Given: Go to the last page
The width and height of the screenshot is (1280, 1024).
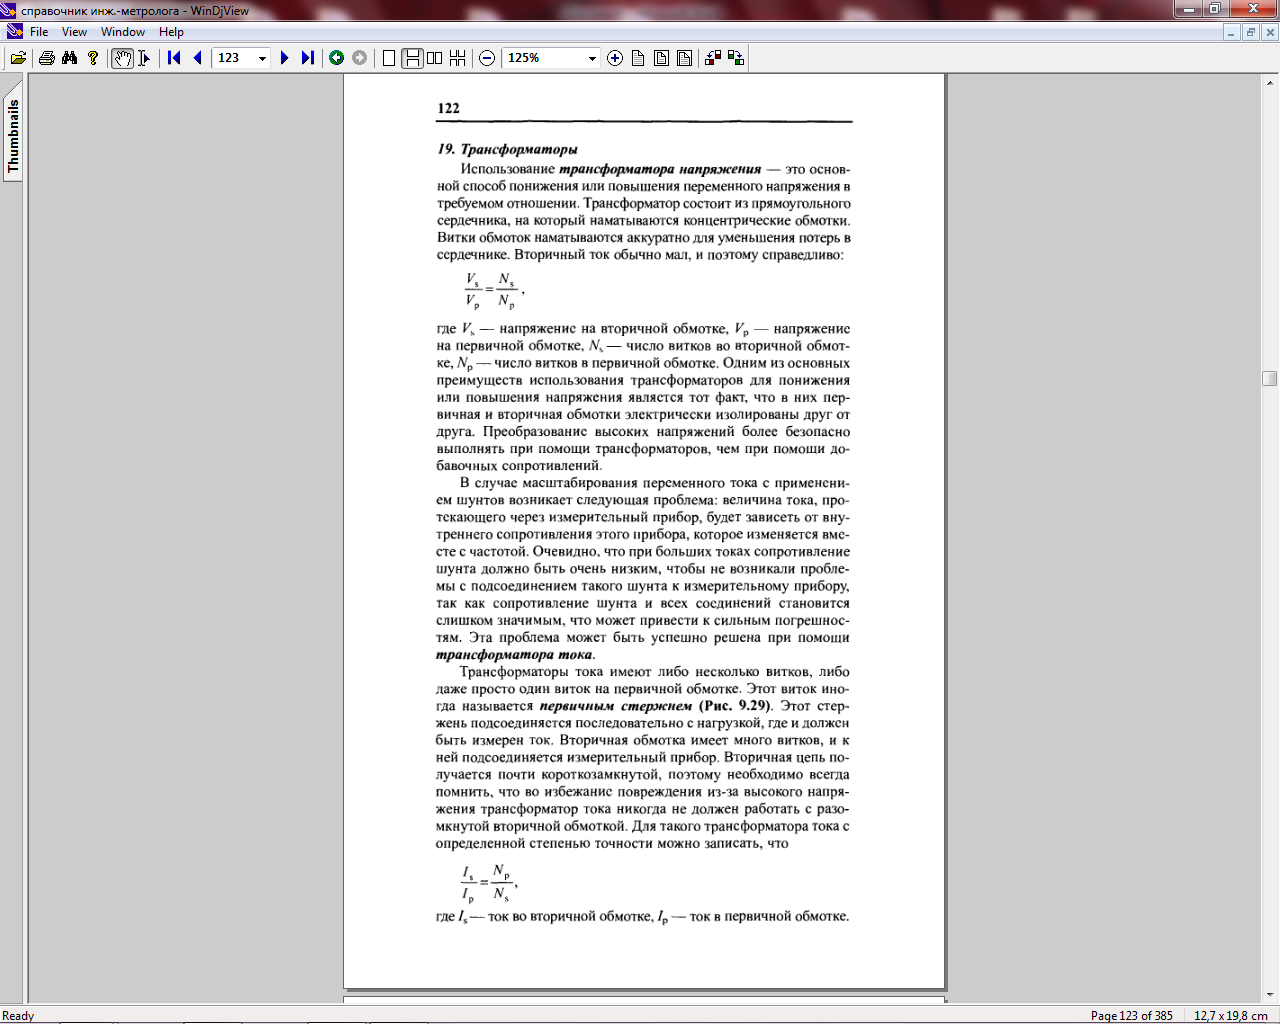Looking at the screenshot, I should click(308, 58).
